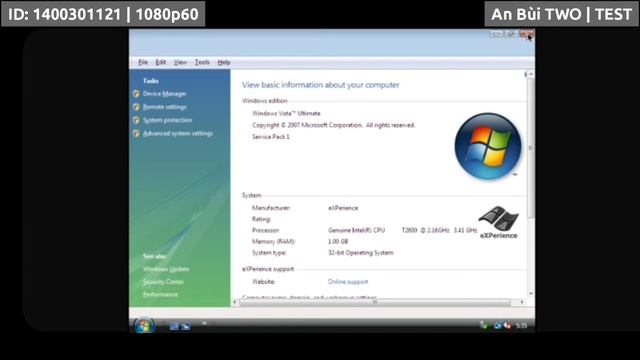Open Advanced system settings link
Viewport: 640px width, 360px height.
coord(178,133)
